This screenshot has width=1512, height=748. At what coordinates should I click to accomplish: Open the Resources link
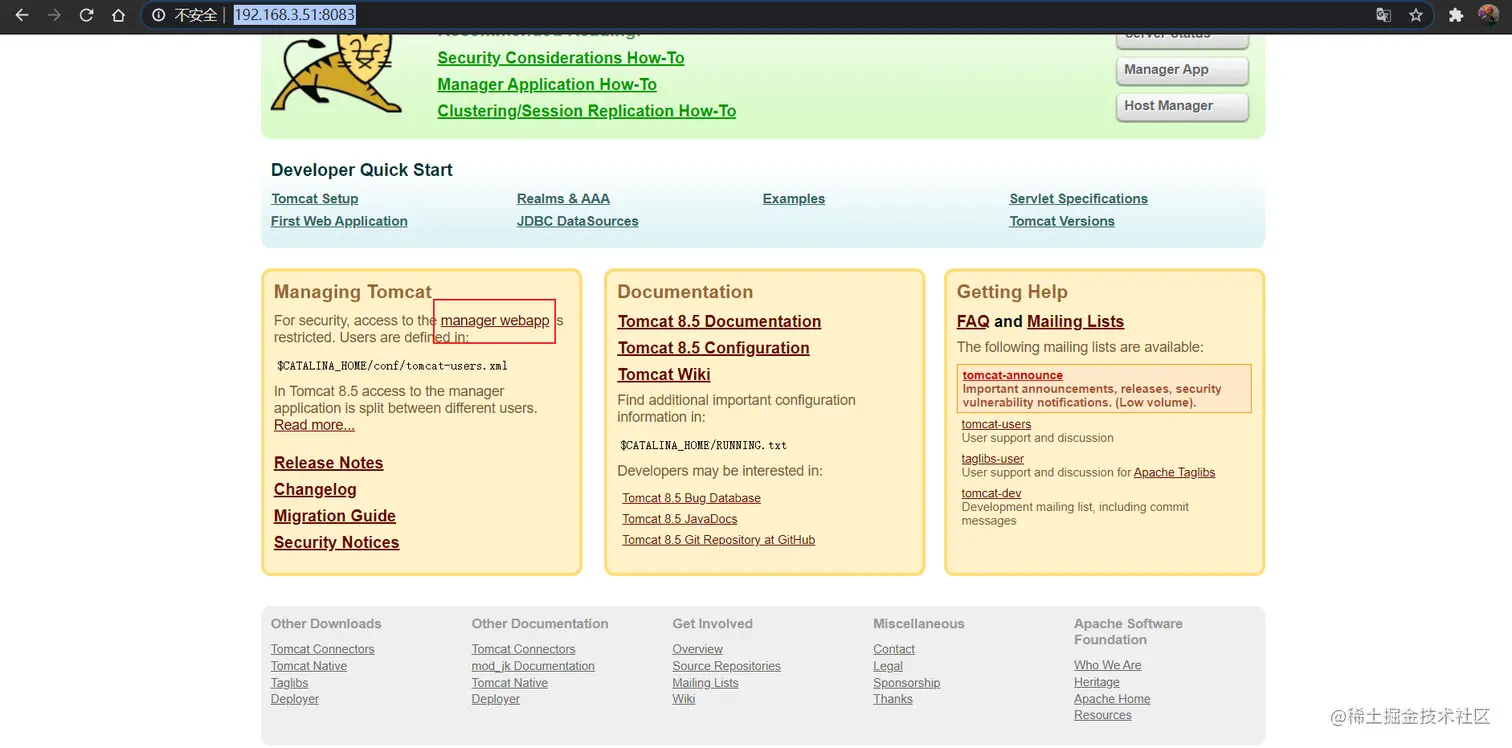pyautogui.click(x=1103, y=715)
